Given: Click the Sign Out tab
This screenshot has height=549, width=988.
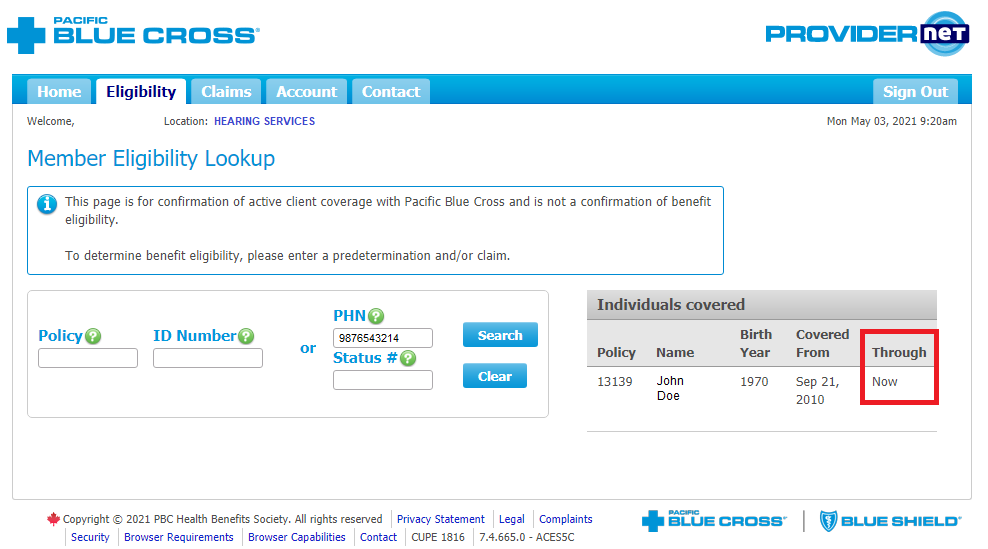Looking at the screenshot, I should tap(916, 91).
